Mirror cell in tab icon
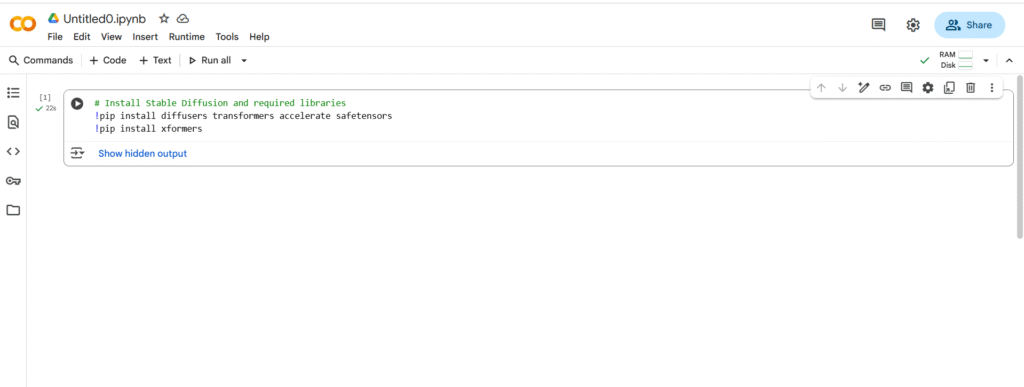Screen dimensions: 1024x387 949,87
